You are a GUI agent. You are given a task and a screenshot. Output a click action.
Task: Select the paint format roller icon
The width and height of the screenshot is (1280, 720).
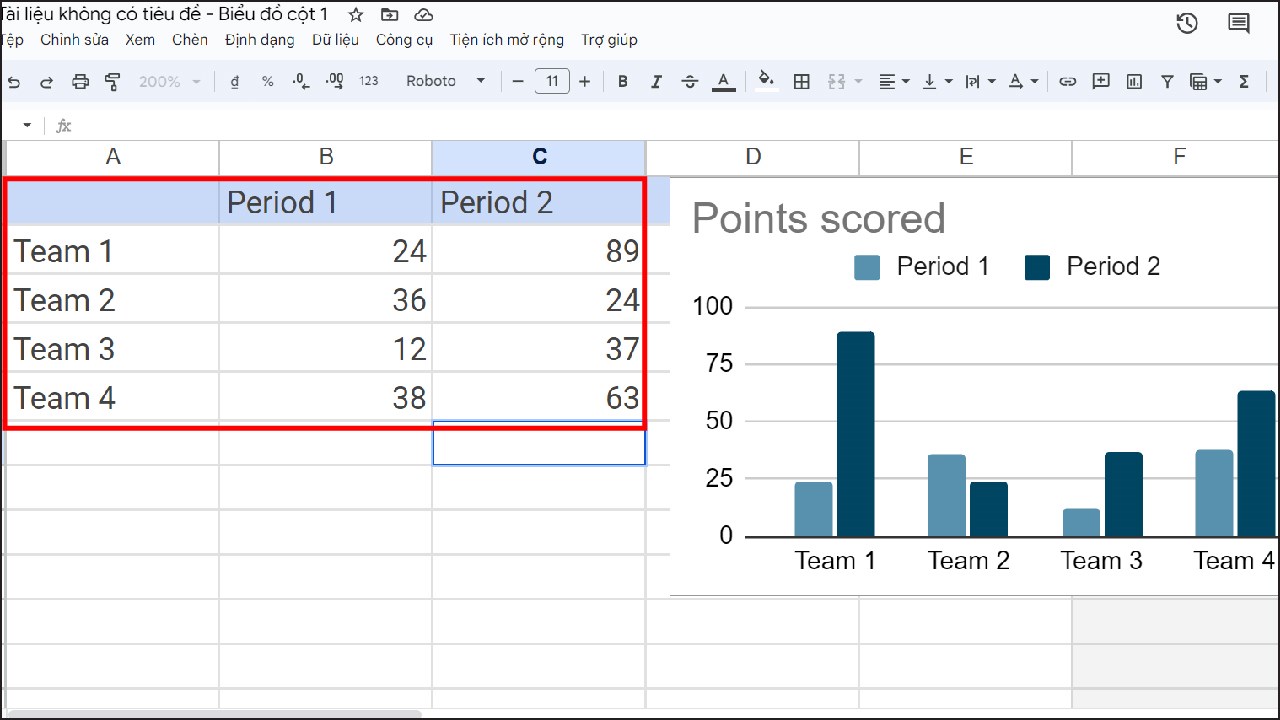coord(112,82)
